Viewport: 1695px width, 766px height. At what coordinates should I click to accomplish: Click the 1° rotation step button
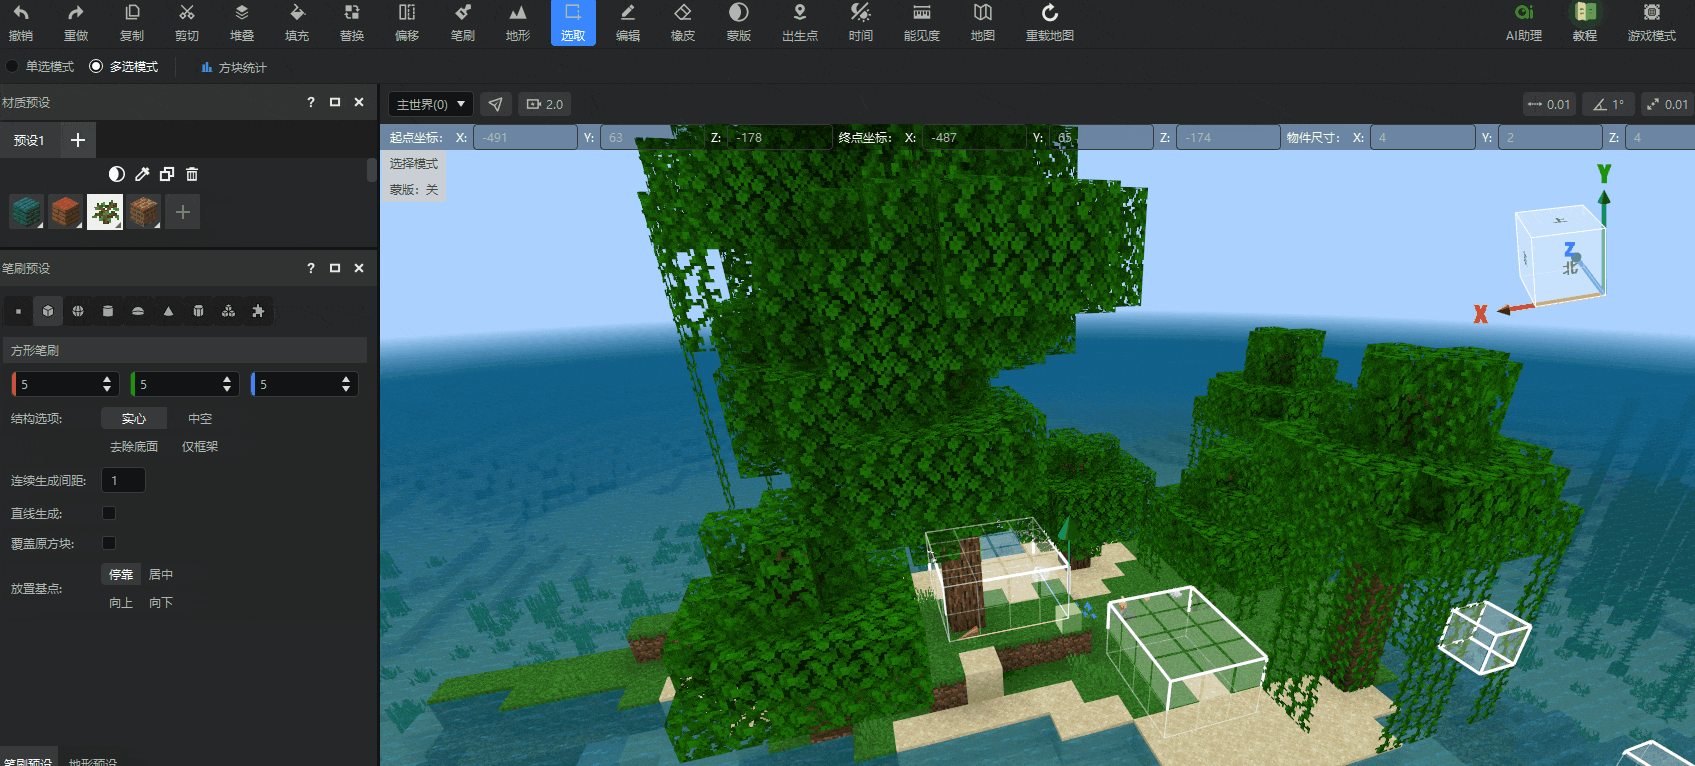pos(1608,104)
